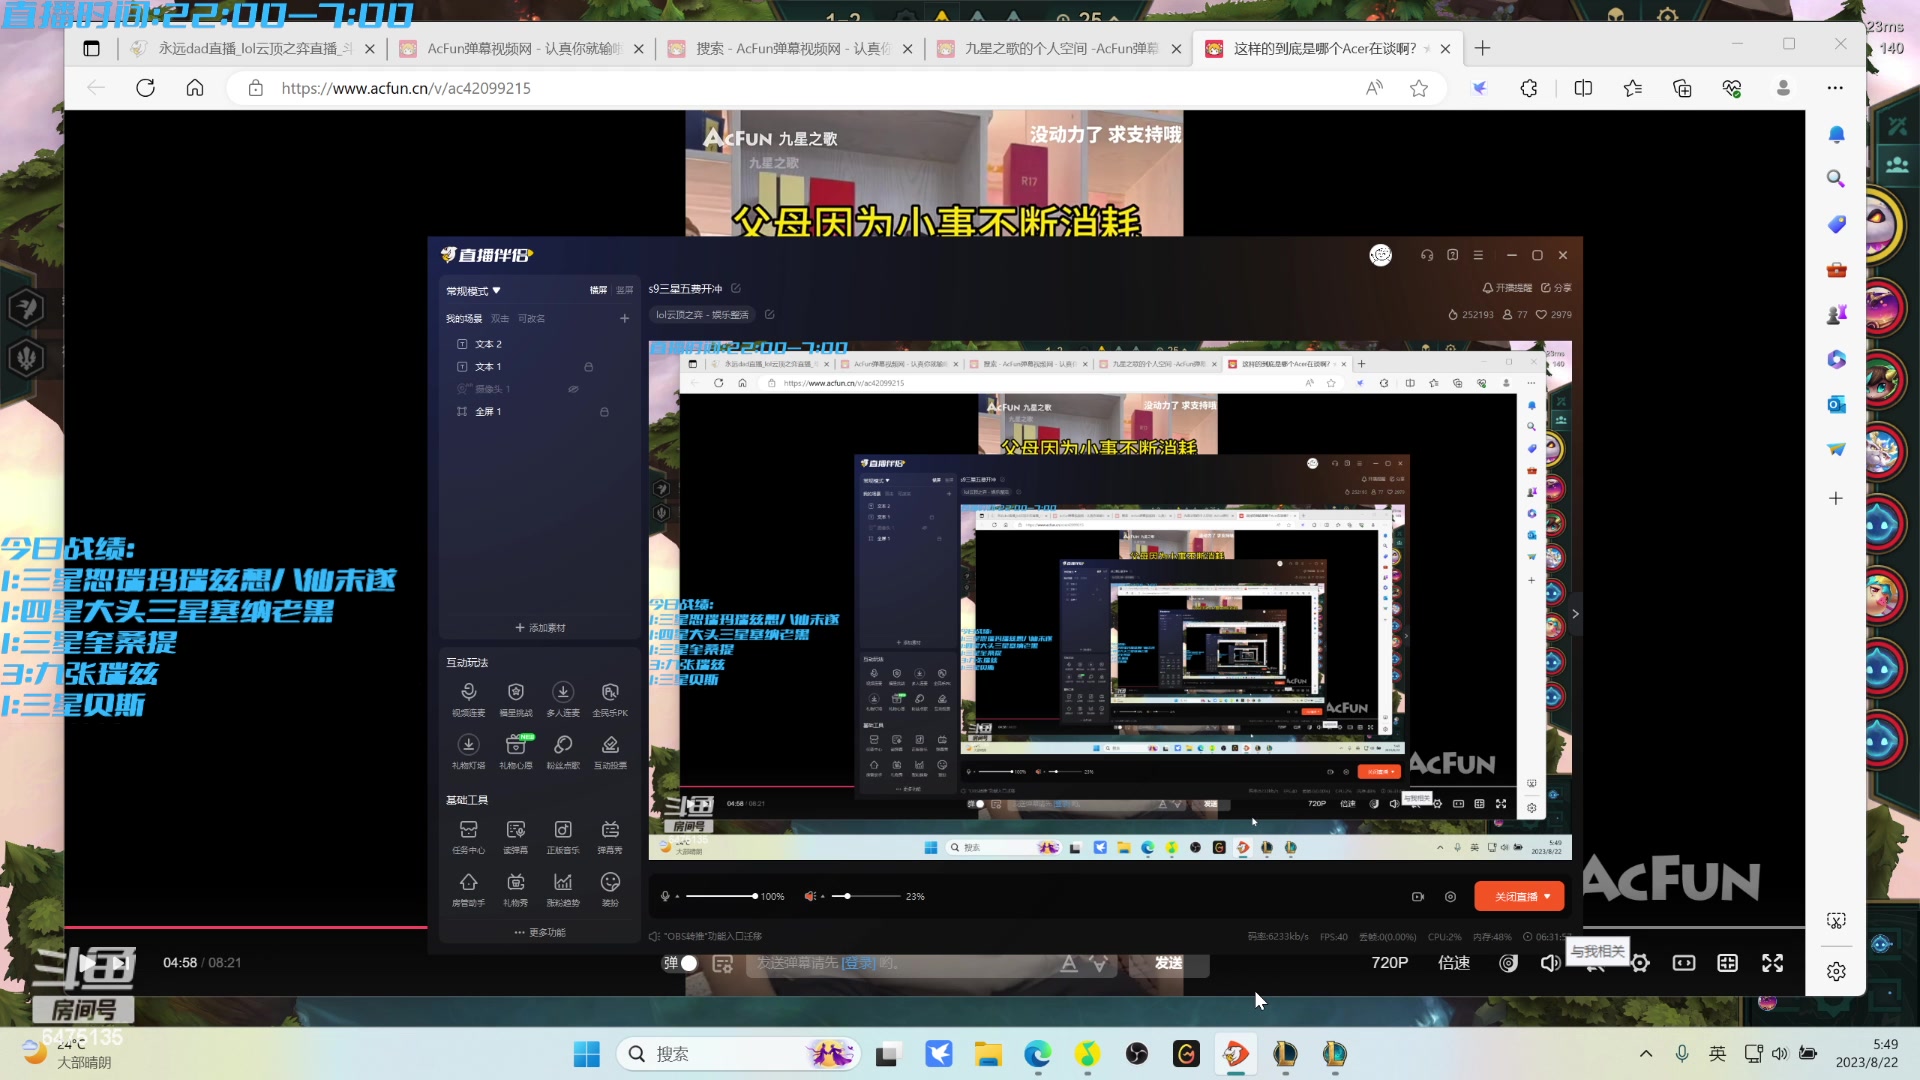Screen dimensions: 1920x1080
Task: Toggle visibility of the 摄像头 1 source
Action: coord(574,389)
